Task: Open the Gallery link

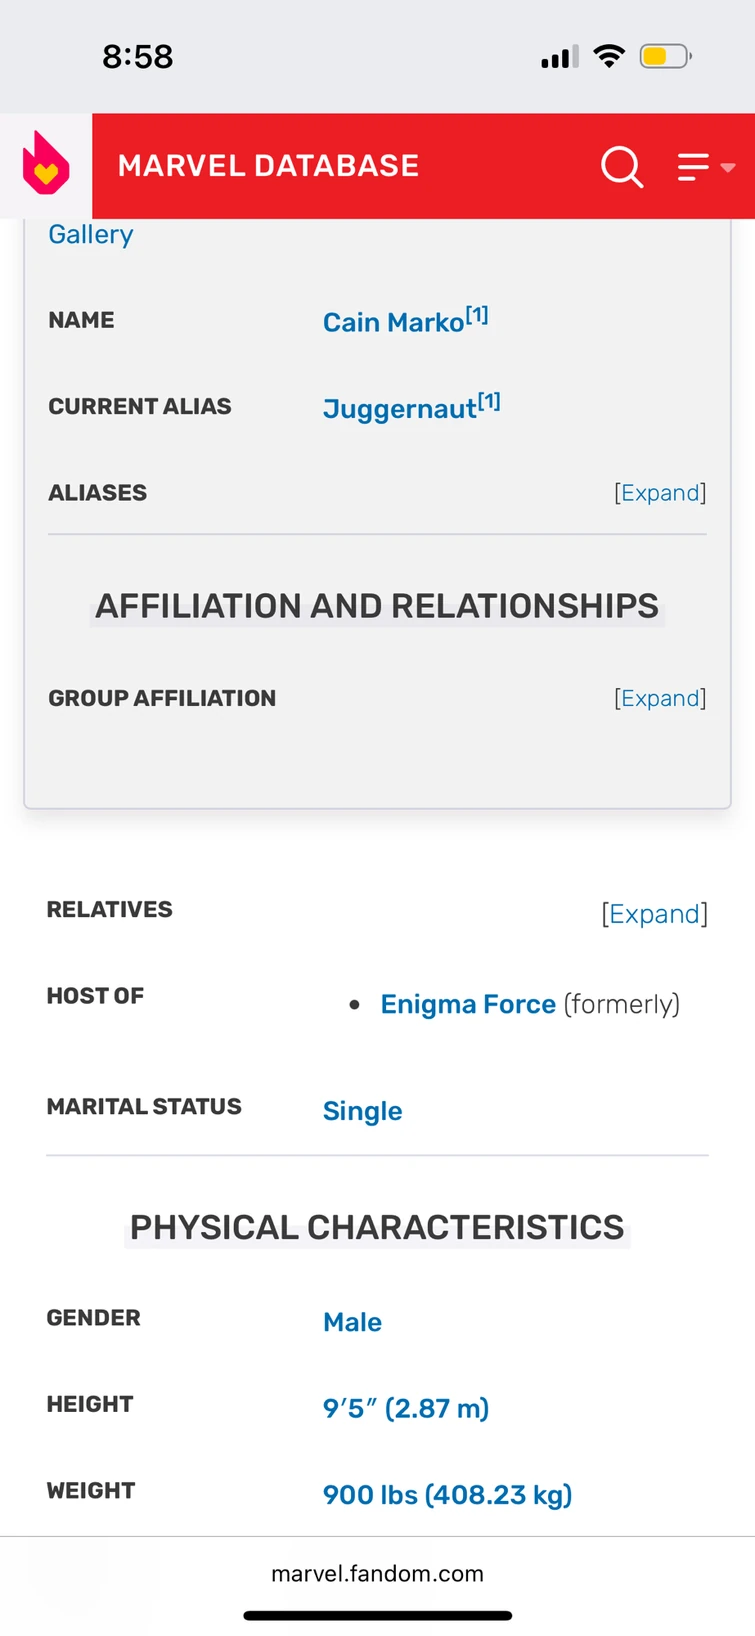Action: (x=91, y=234)
